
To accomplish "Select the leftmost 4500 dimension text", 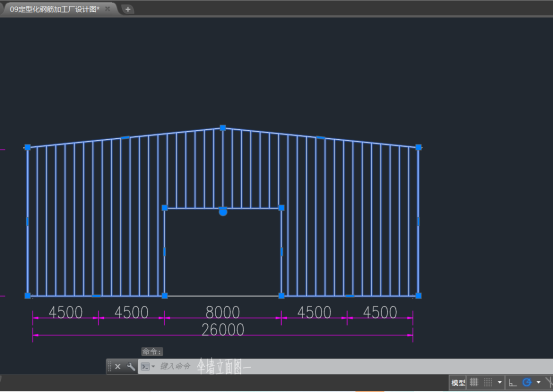I will [x=65, y=312].
